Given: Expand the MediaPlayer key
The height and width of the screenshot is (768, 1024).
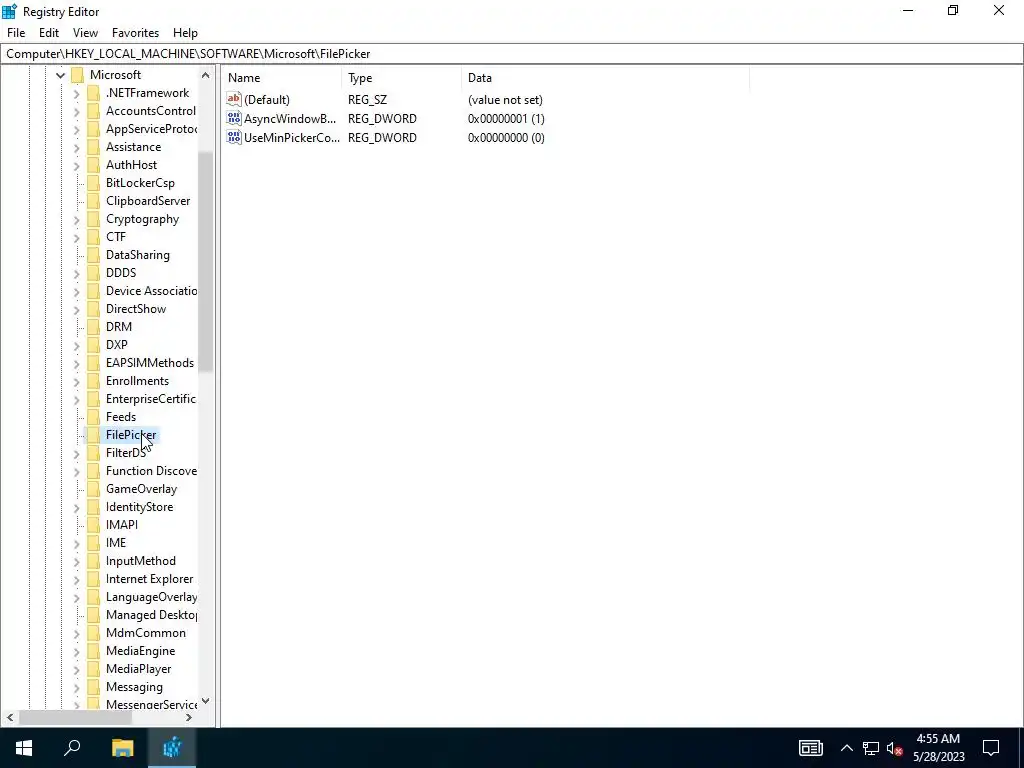Looking at the screenshot, I should click(76, 669).
